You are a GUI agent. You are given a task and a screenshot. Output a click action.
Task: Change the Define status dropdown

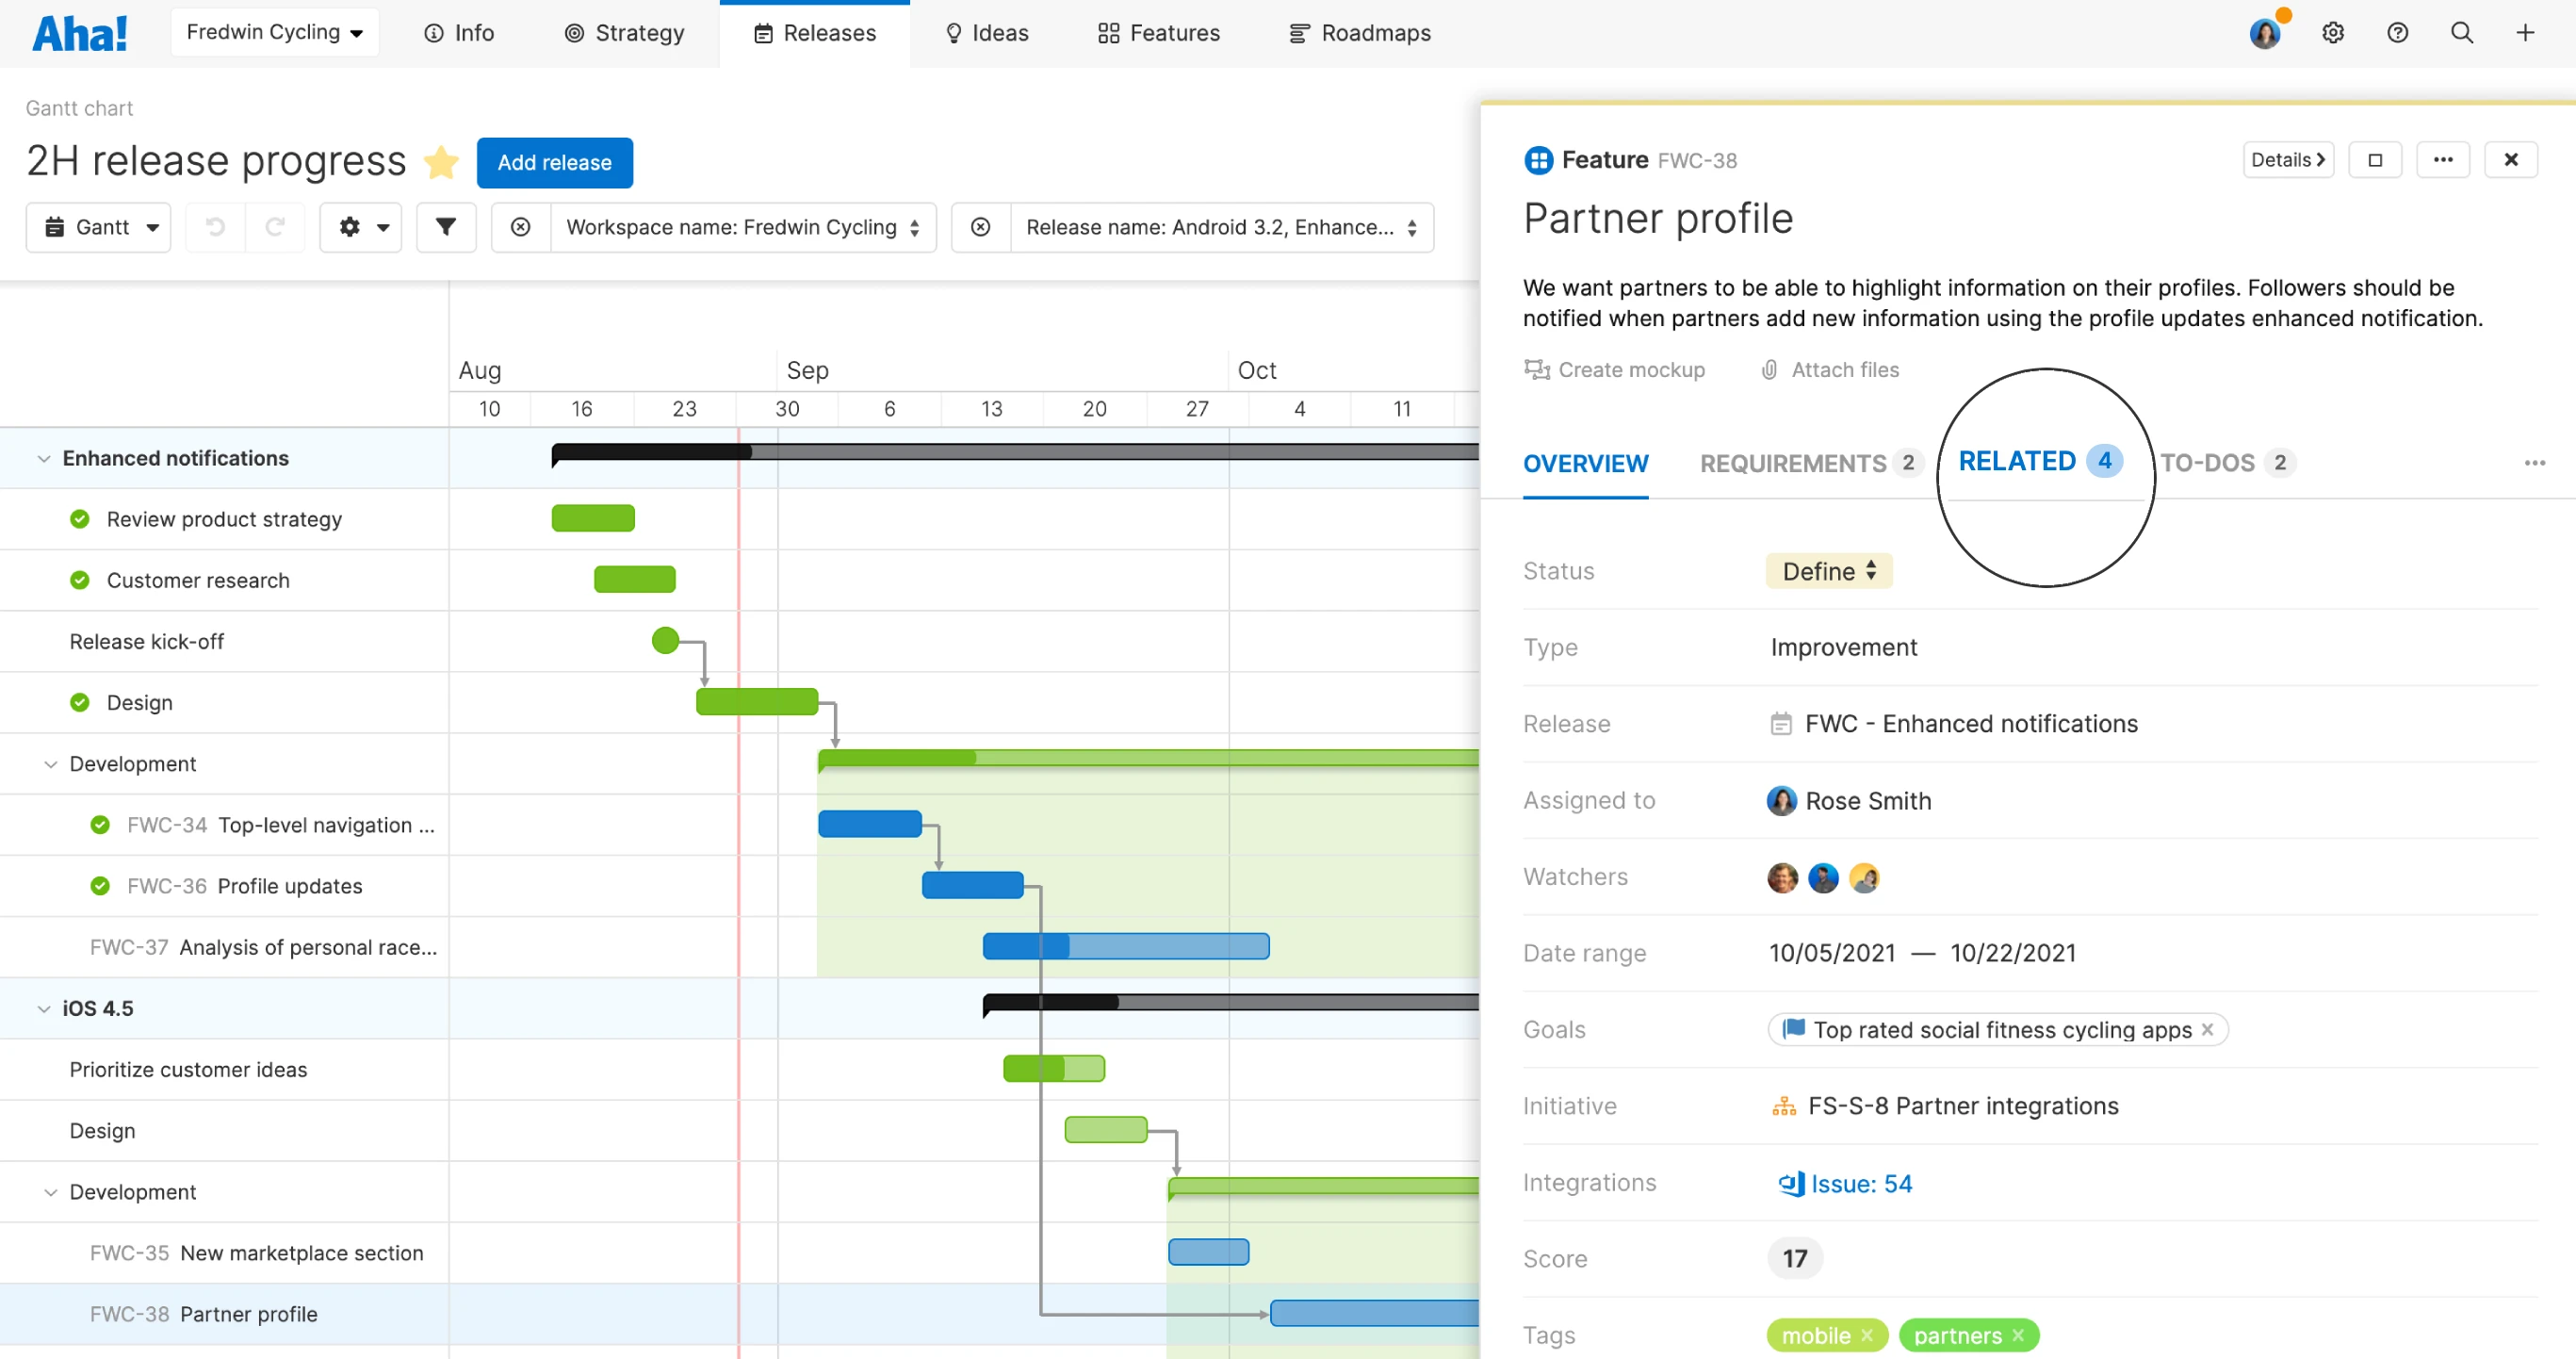(1828, 571)
